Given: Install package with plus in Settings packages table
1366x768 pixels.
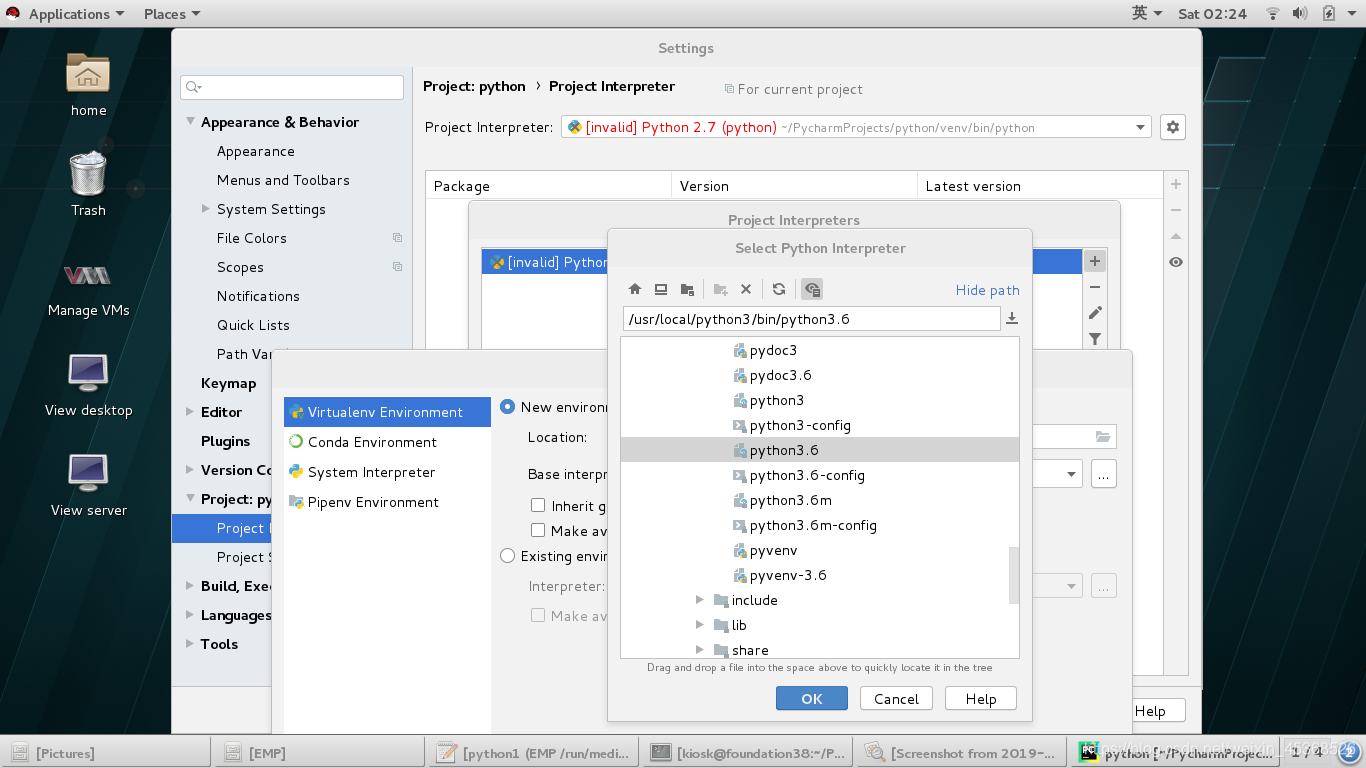Looking at the screenshot, I should point(1176,184).
